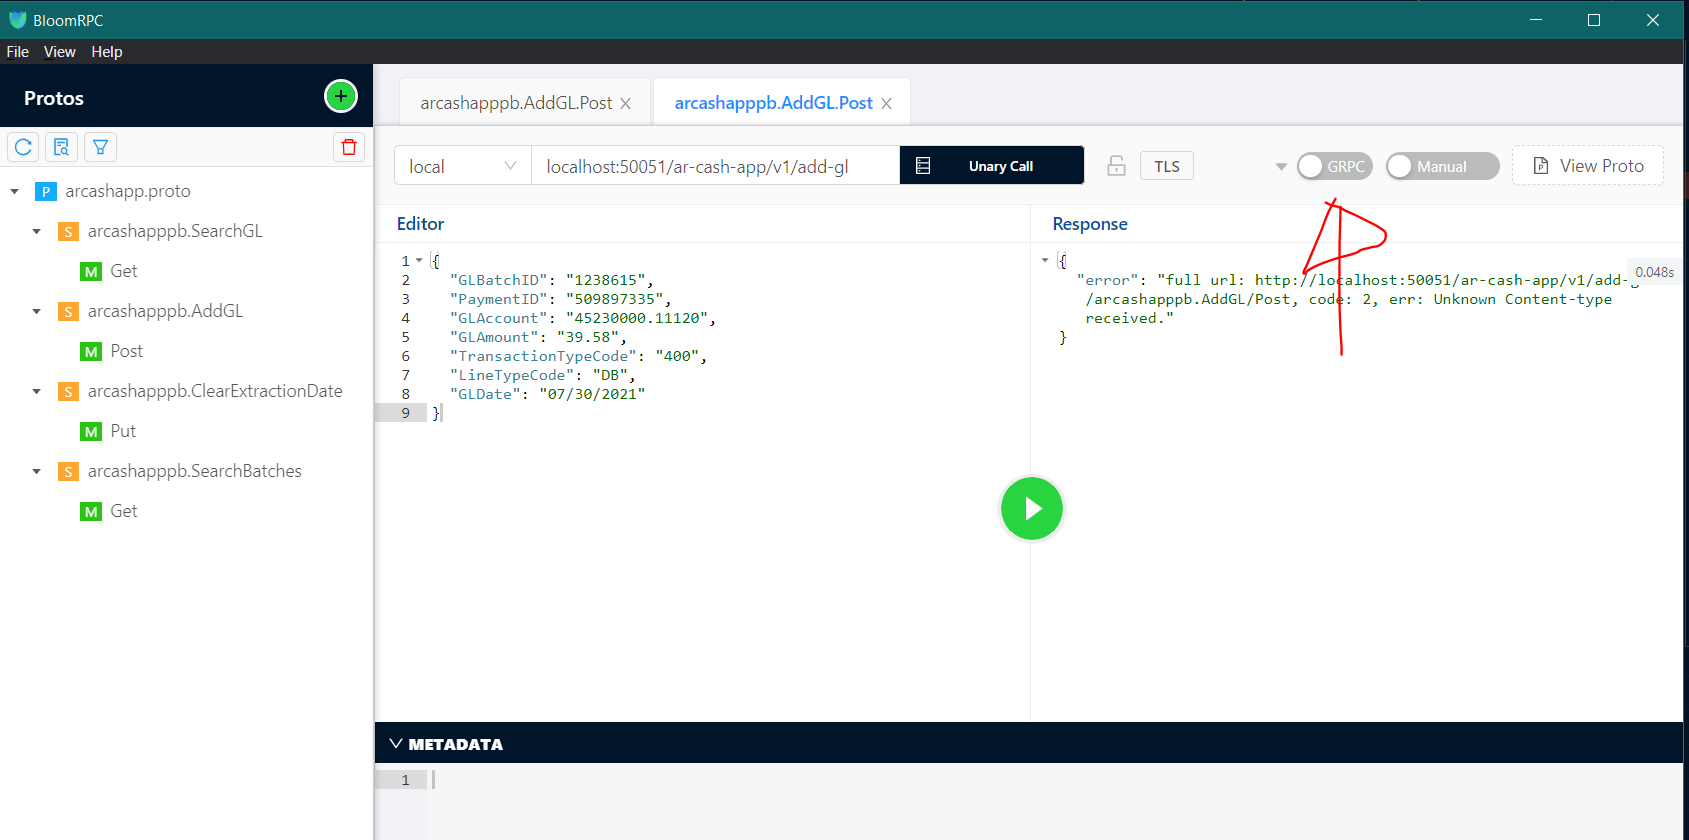
Task: Click the arcashapp.proto file name
Action: point(128,191)
